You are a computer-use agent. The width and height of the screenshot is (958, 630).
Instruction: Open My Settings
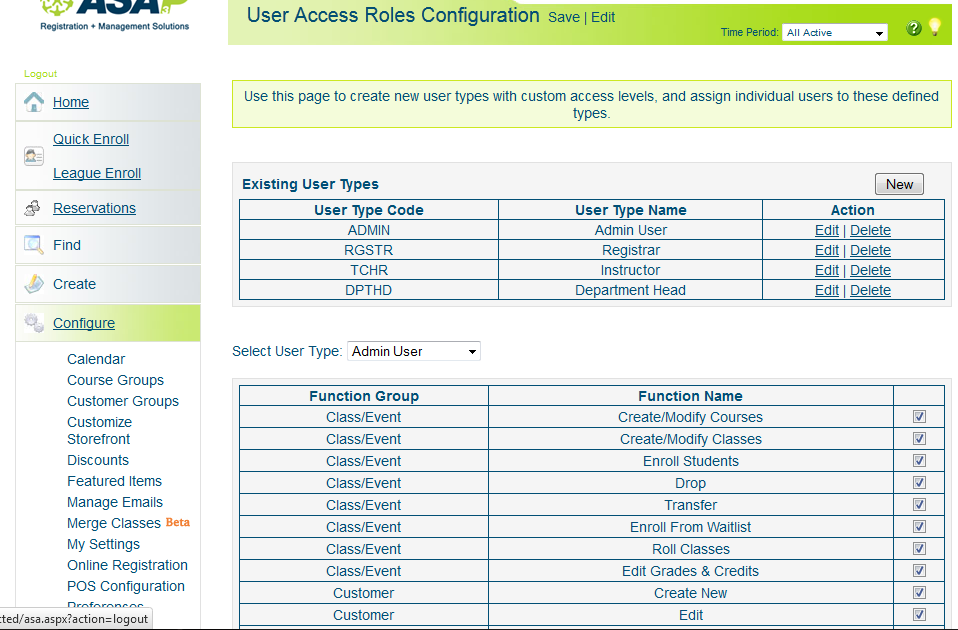click(103, 544)
